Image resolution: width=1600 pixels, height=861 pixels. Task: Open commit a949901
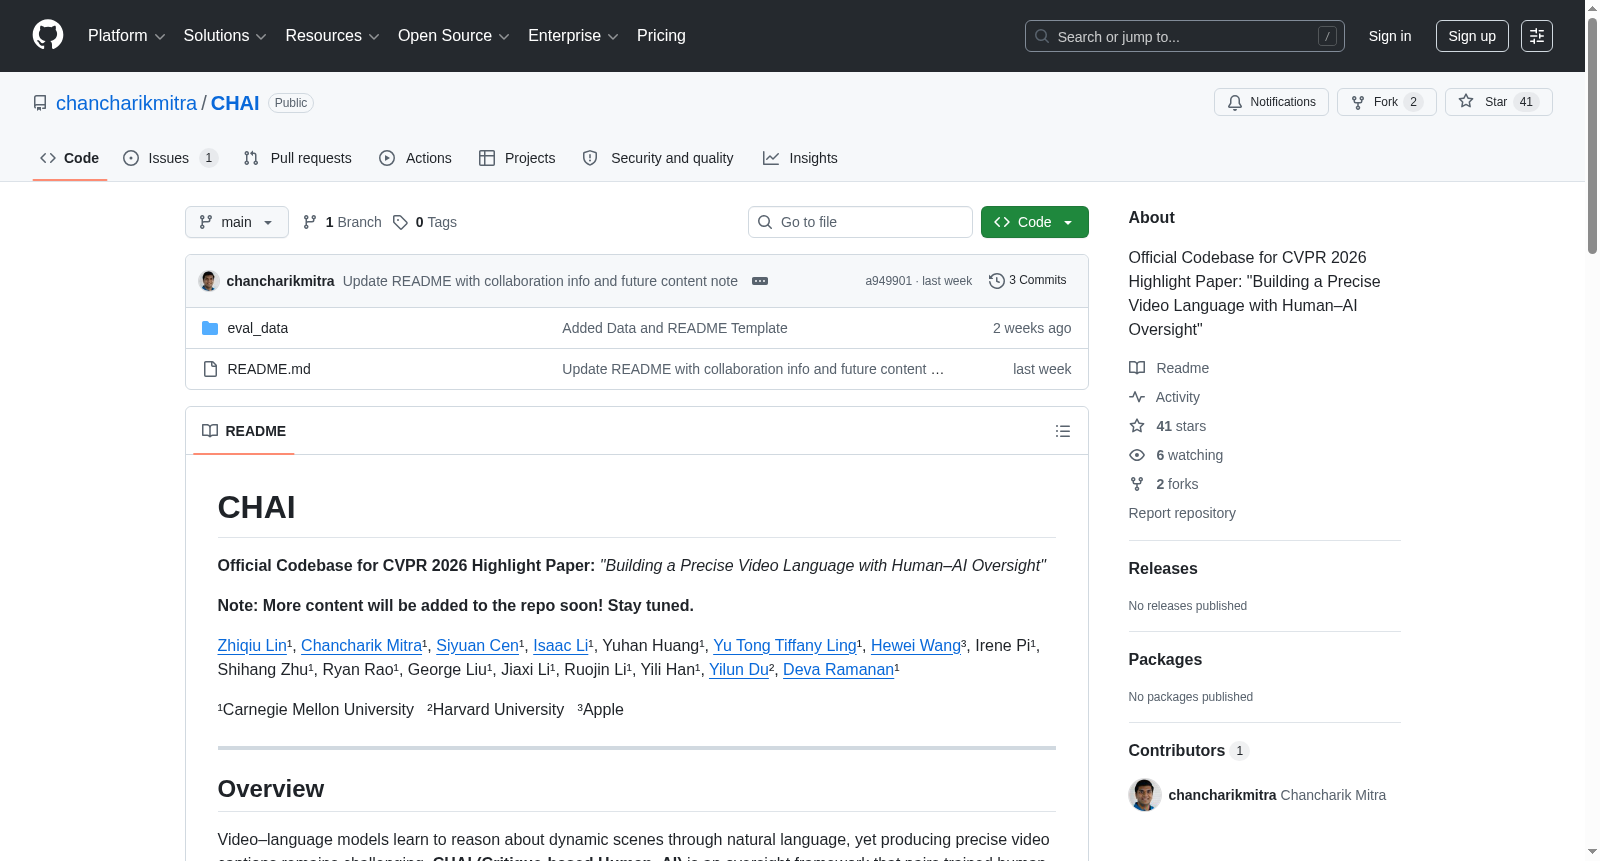click(889, 281)
